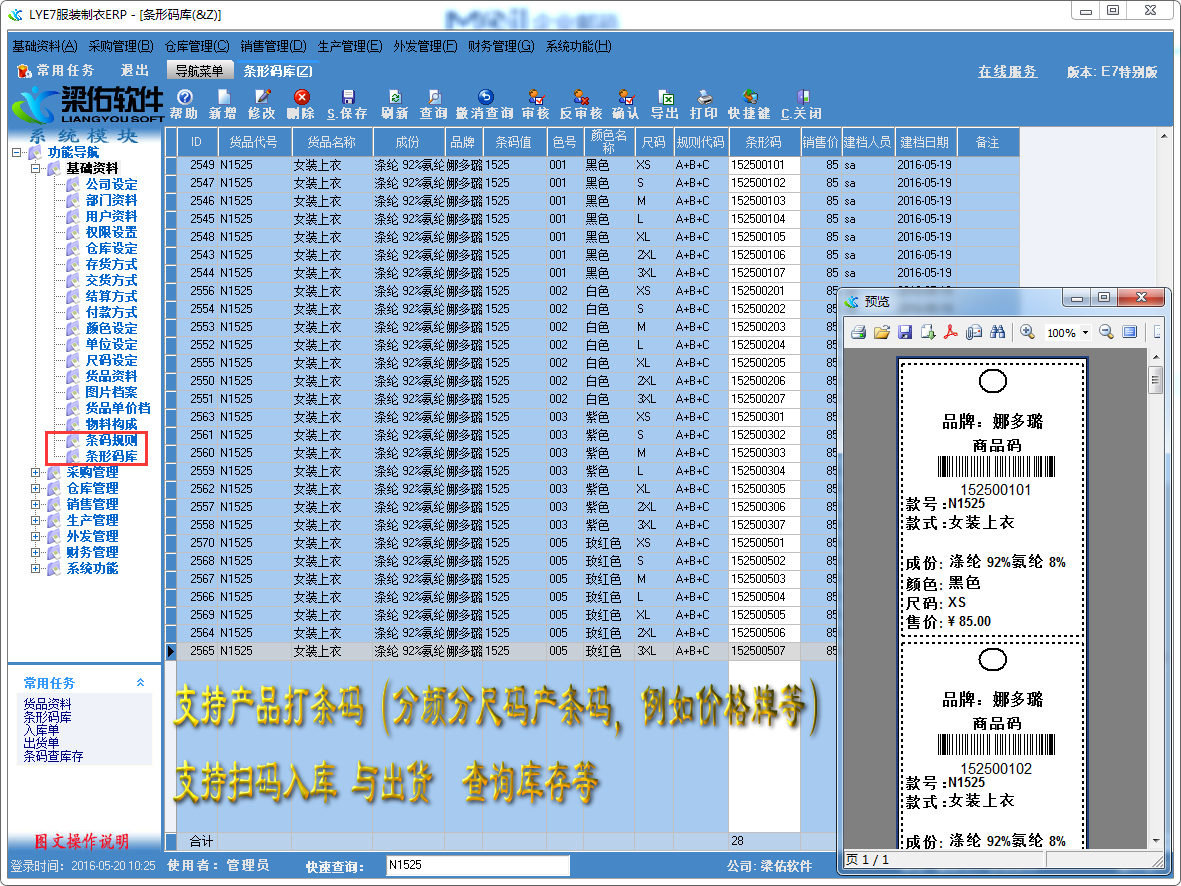Click the C.关闭 close toolbar icon
This screenshot has height=886, width=1181.
pos(802,97)
